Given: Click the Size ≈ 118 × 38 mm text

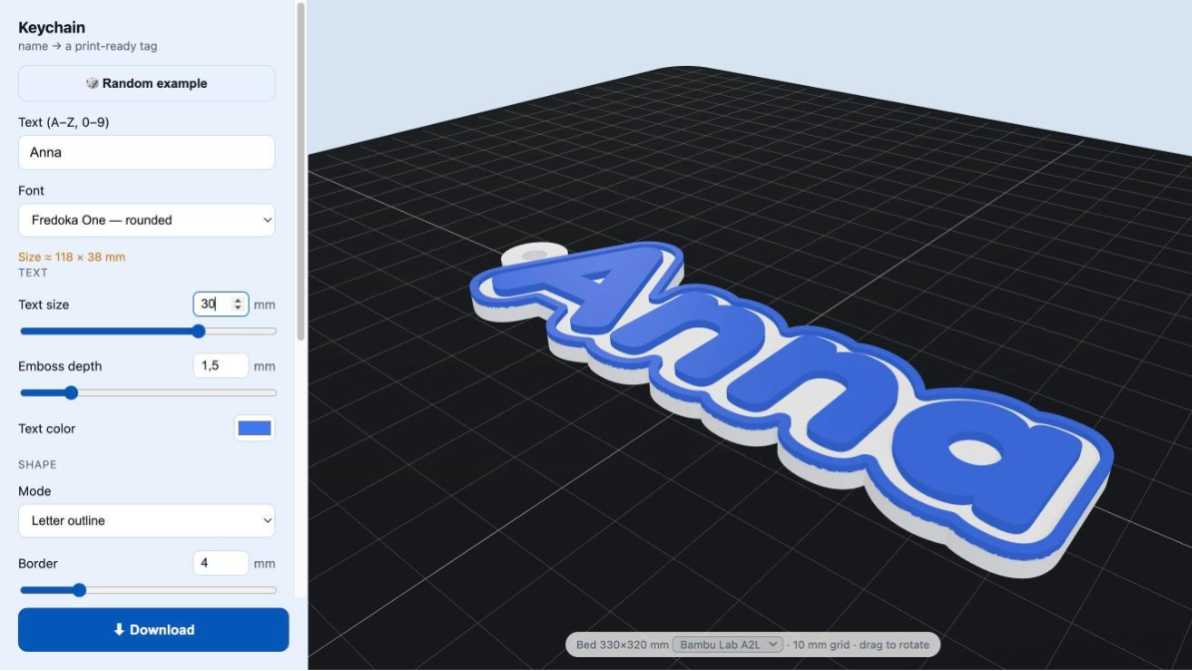Looking at the screenshot, I should click(x=72, y=257).
